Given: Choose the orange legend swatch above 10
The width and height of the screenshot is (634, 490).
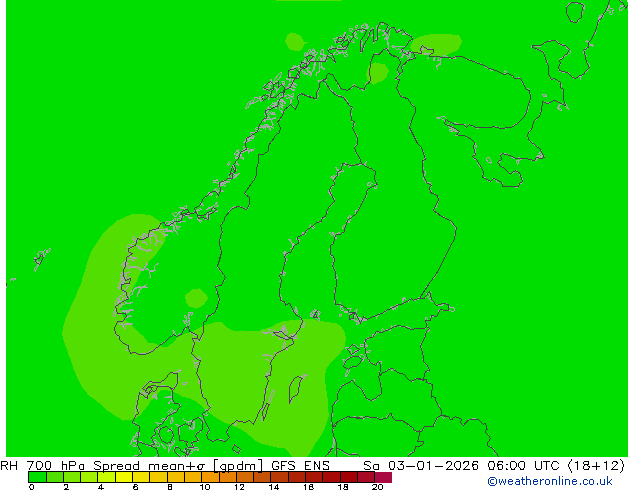Looking at the screenshot, I should (x=210, y=477).
